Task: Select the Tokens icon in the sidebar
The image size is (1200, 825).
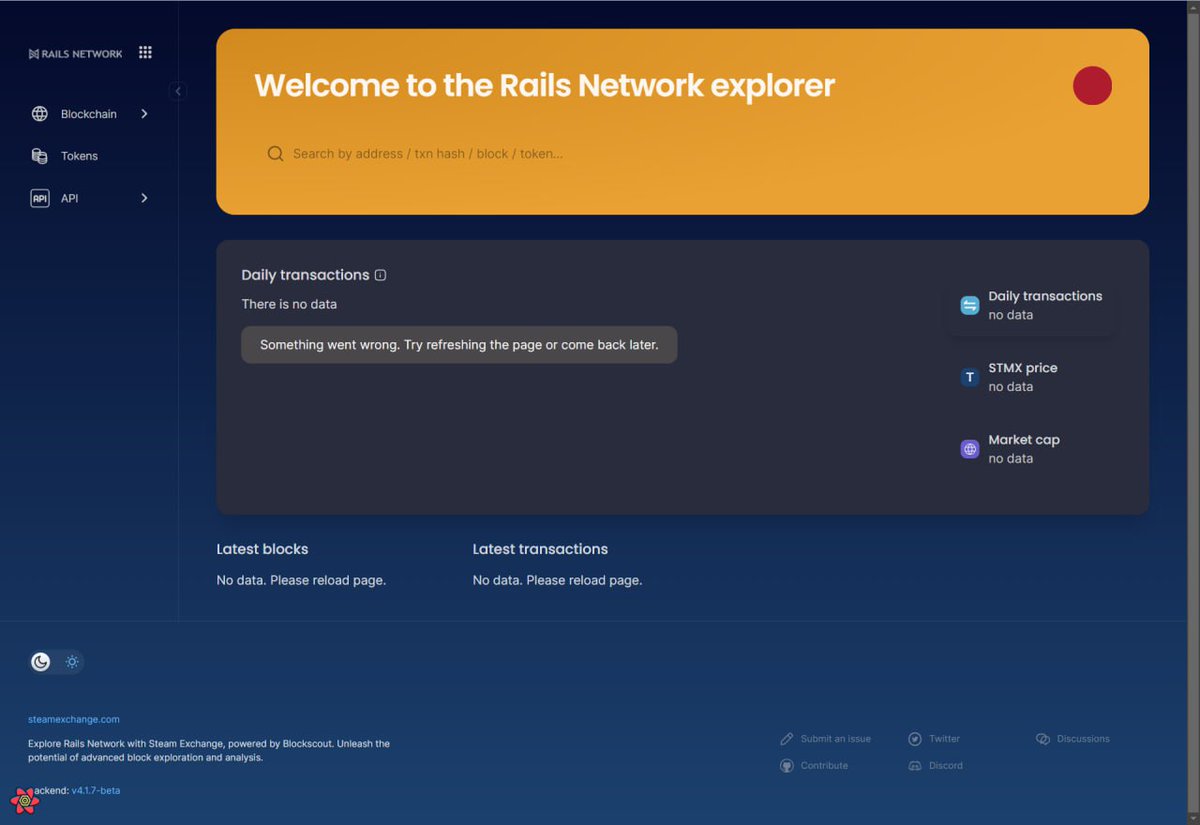Action: click(x=40, y=156)
